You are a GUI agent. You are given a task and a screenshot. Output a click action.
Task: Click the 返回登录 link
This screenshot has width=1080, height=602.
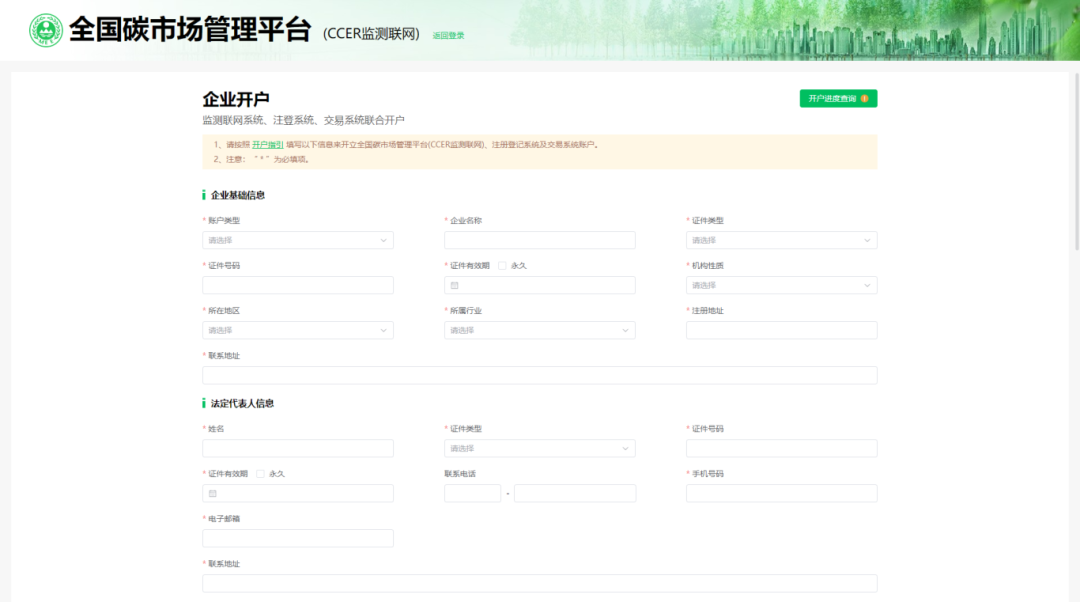pyautogui.click(x=449, y=34)
